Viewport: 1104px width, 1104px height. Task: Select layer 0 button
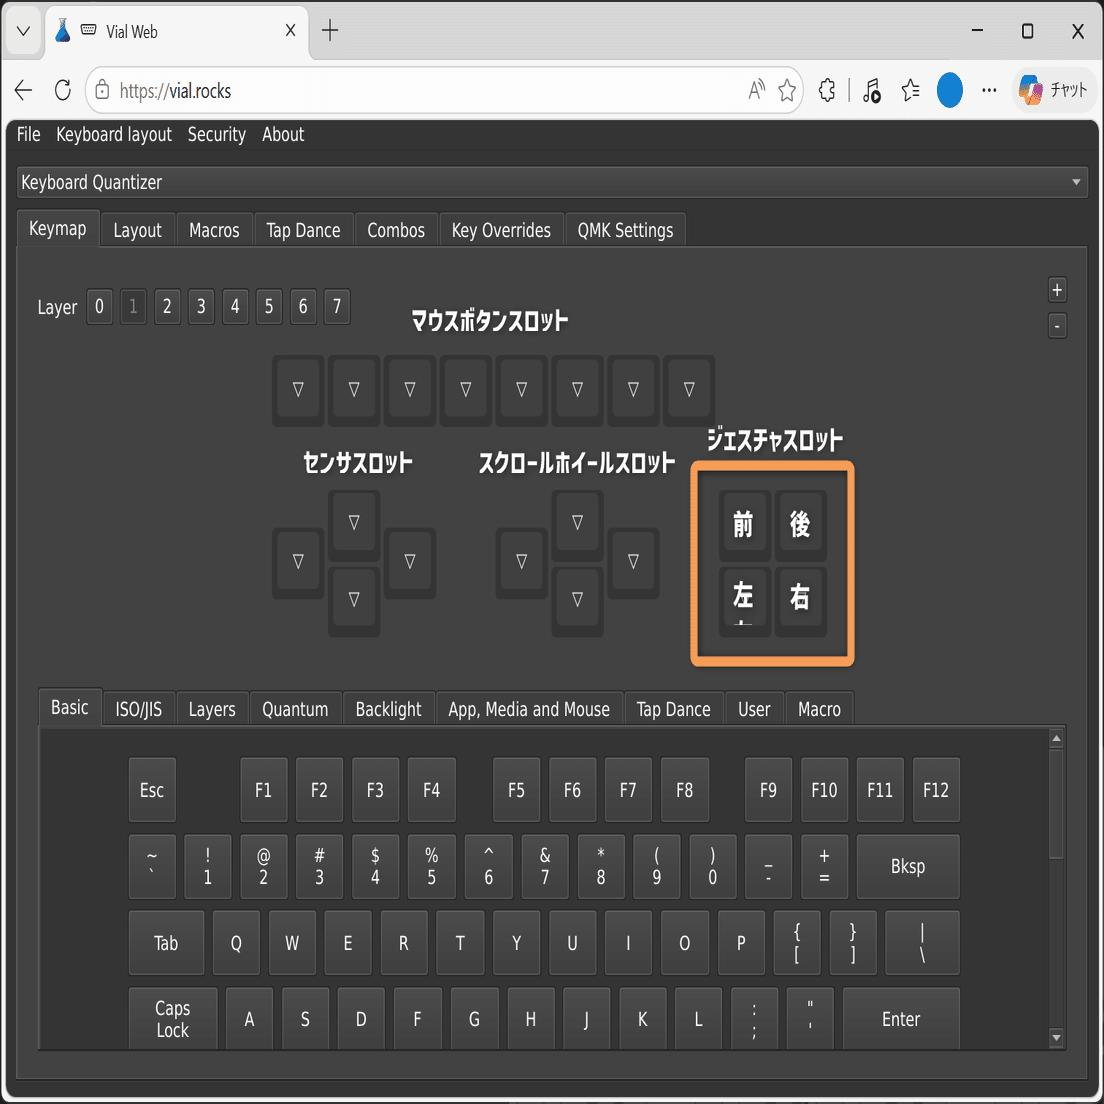pos(99,306)
